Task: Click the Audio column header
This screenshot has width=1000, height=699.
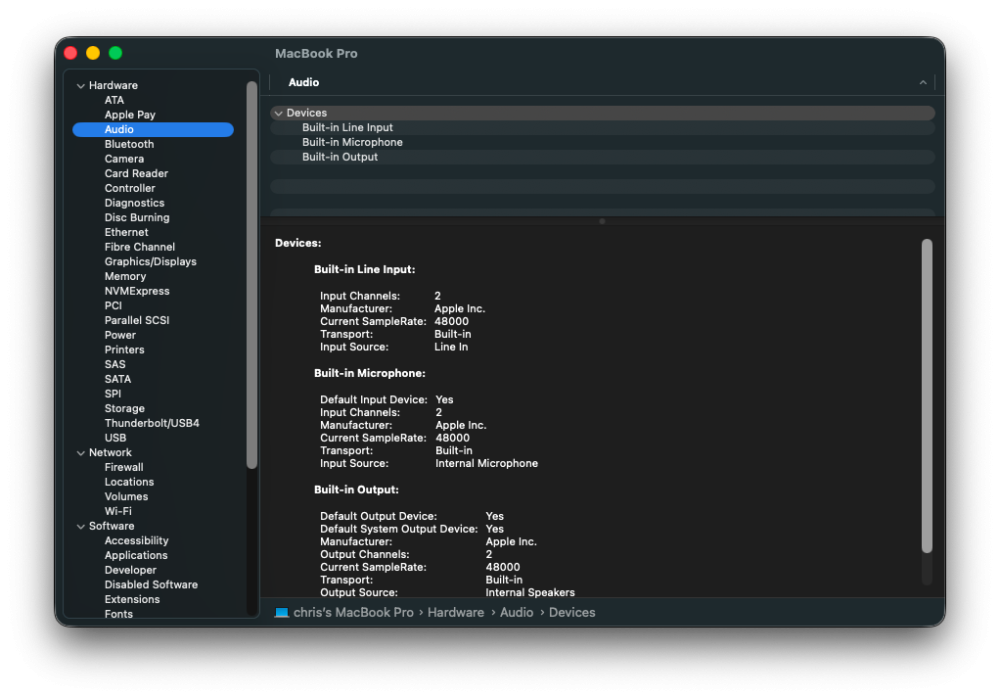Action: (304, 82)
